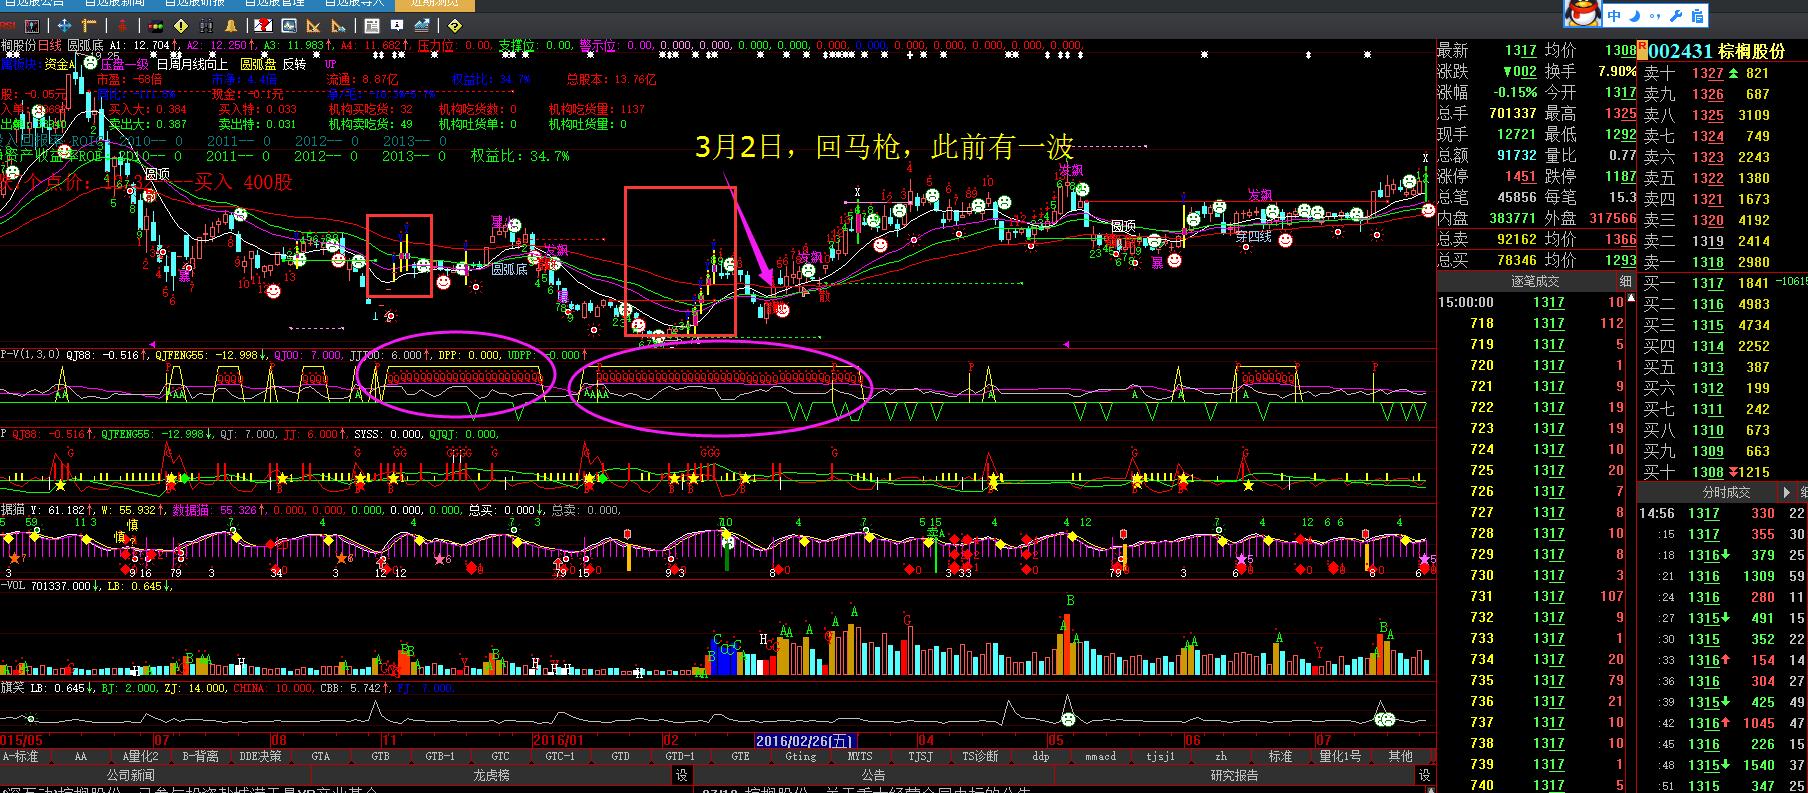Click the 涨幅 -0.15% value

click(x=1516, y=93)
